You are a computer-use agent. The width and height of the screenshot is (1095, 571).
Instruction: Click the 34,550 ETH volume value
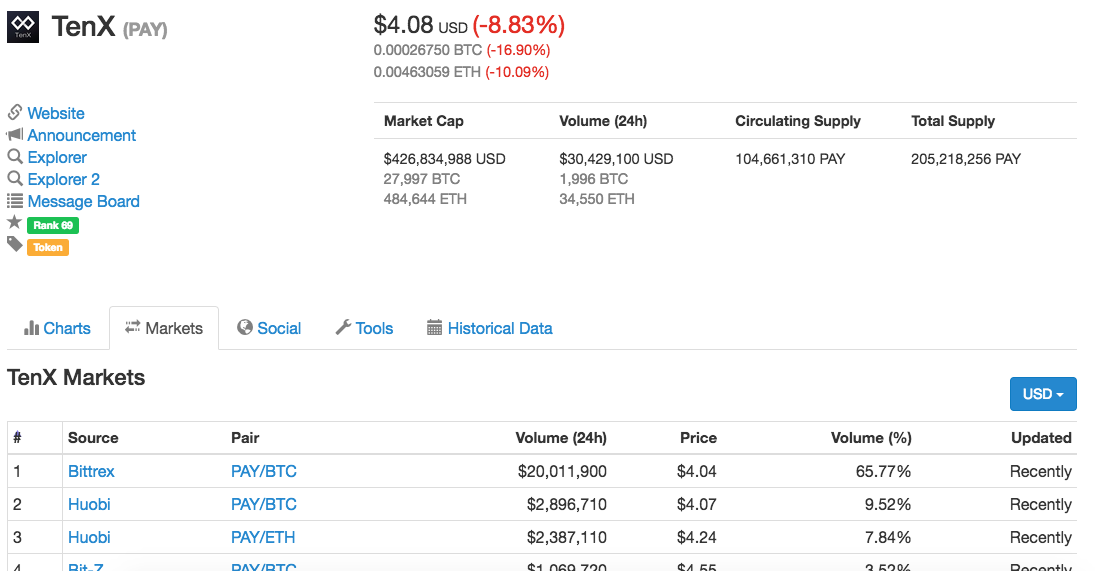(x=597, y=199)
